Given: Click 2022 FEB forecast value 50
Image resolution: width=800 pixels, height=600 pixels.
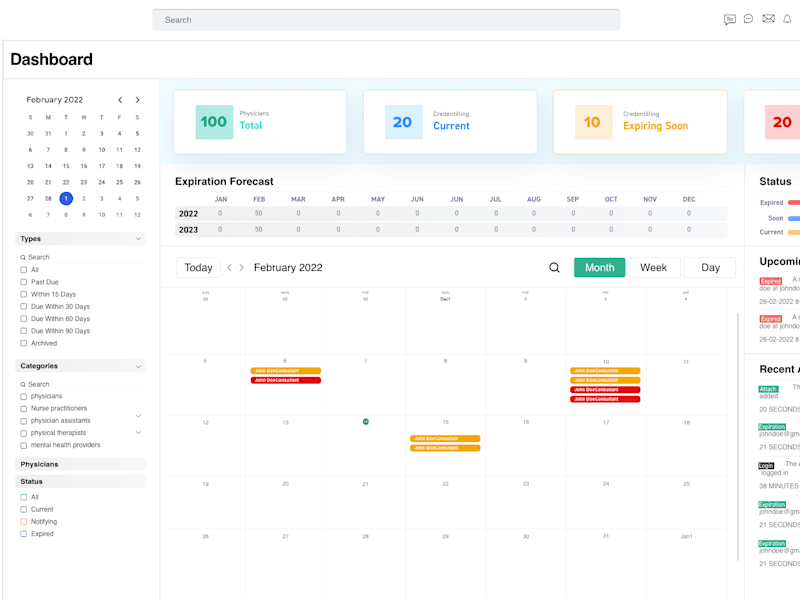Looking at the screenshot, I should click(259, 213).
